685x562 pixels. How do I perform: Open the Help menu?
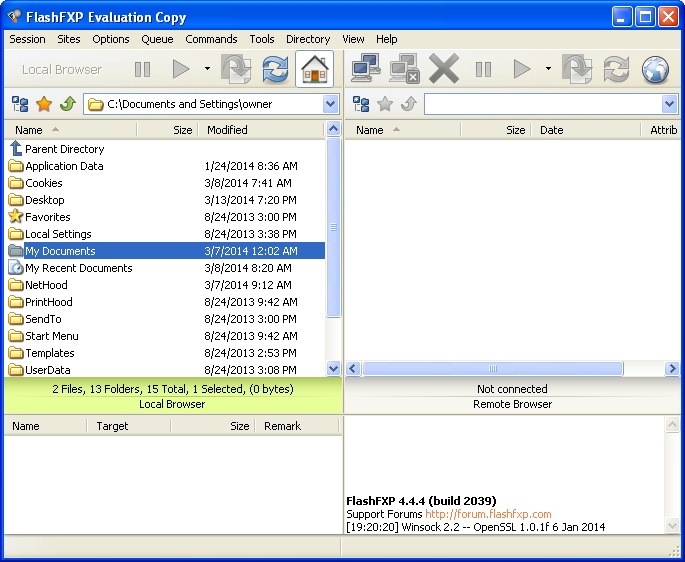click(x=387, y=39)
